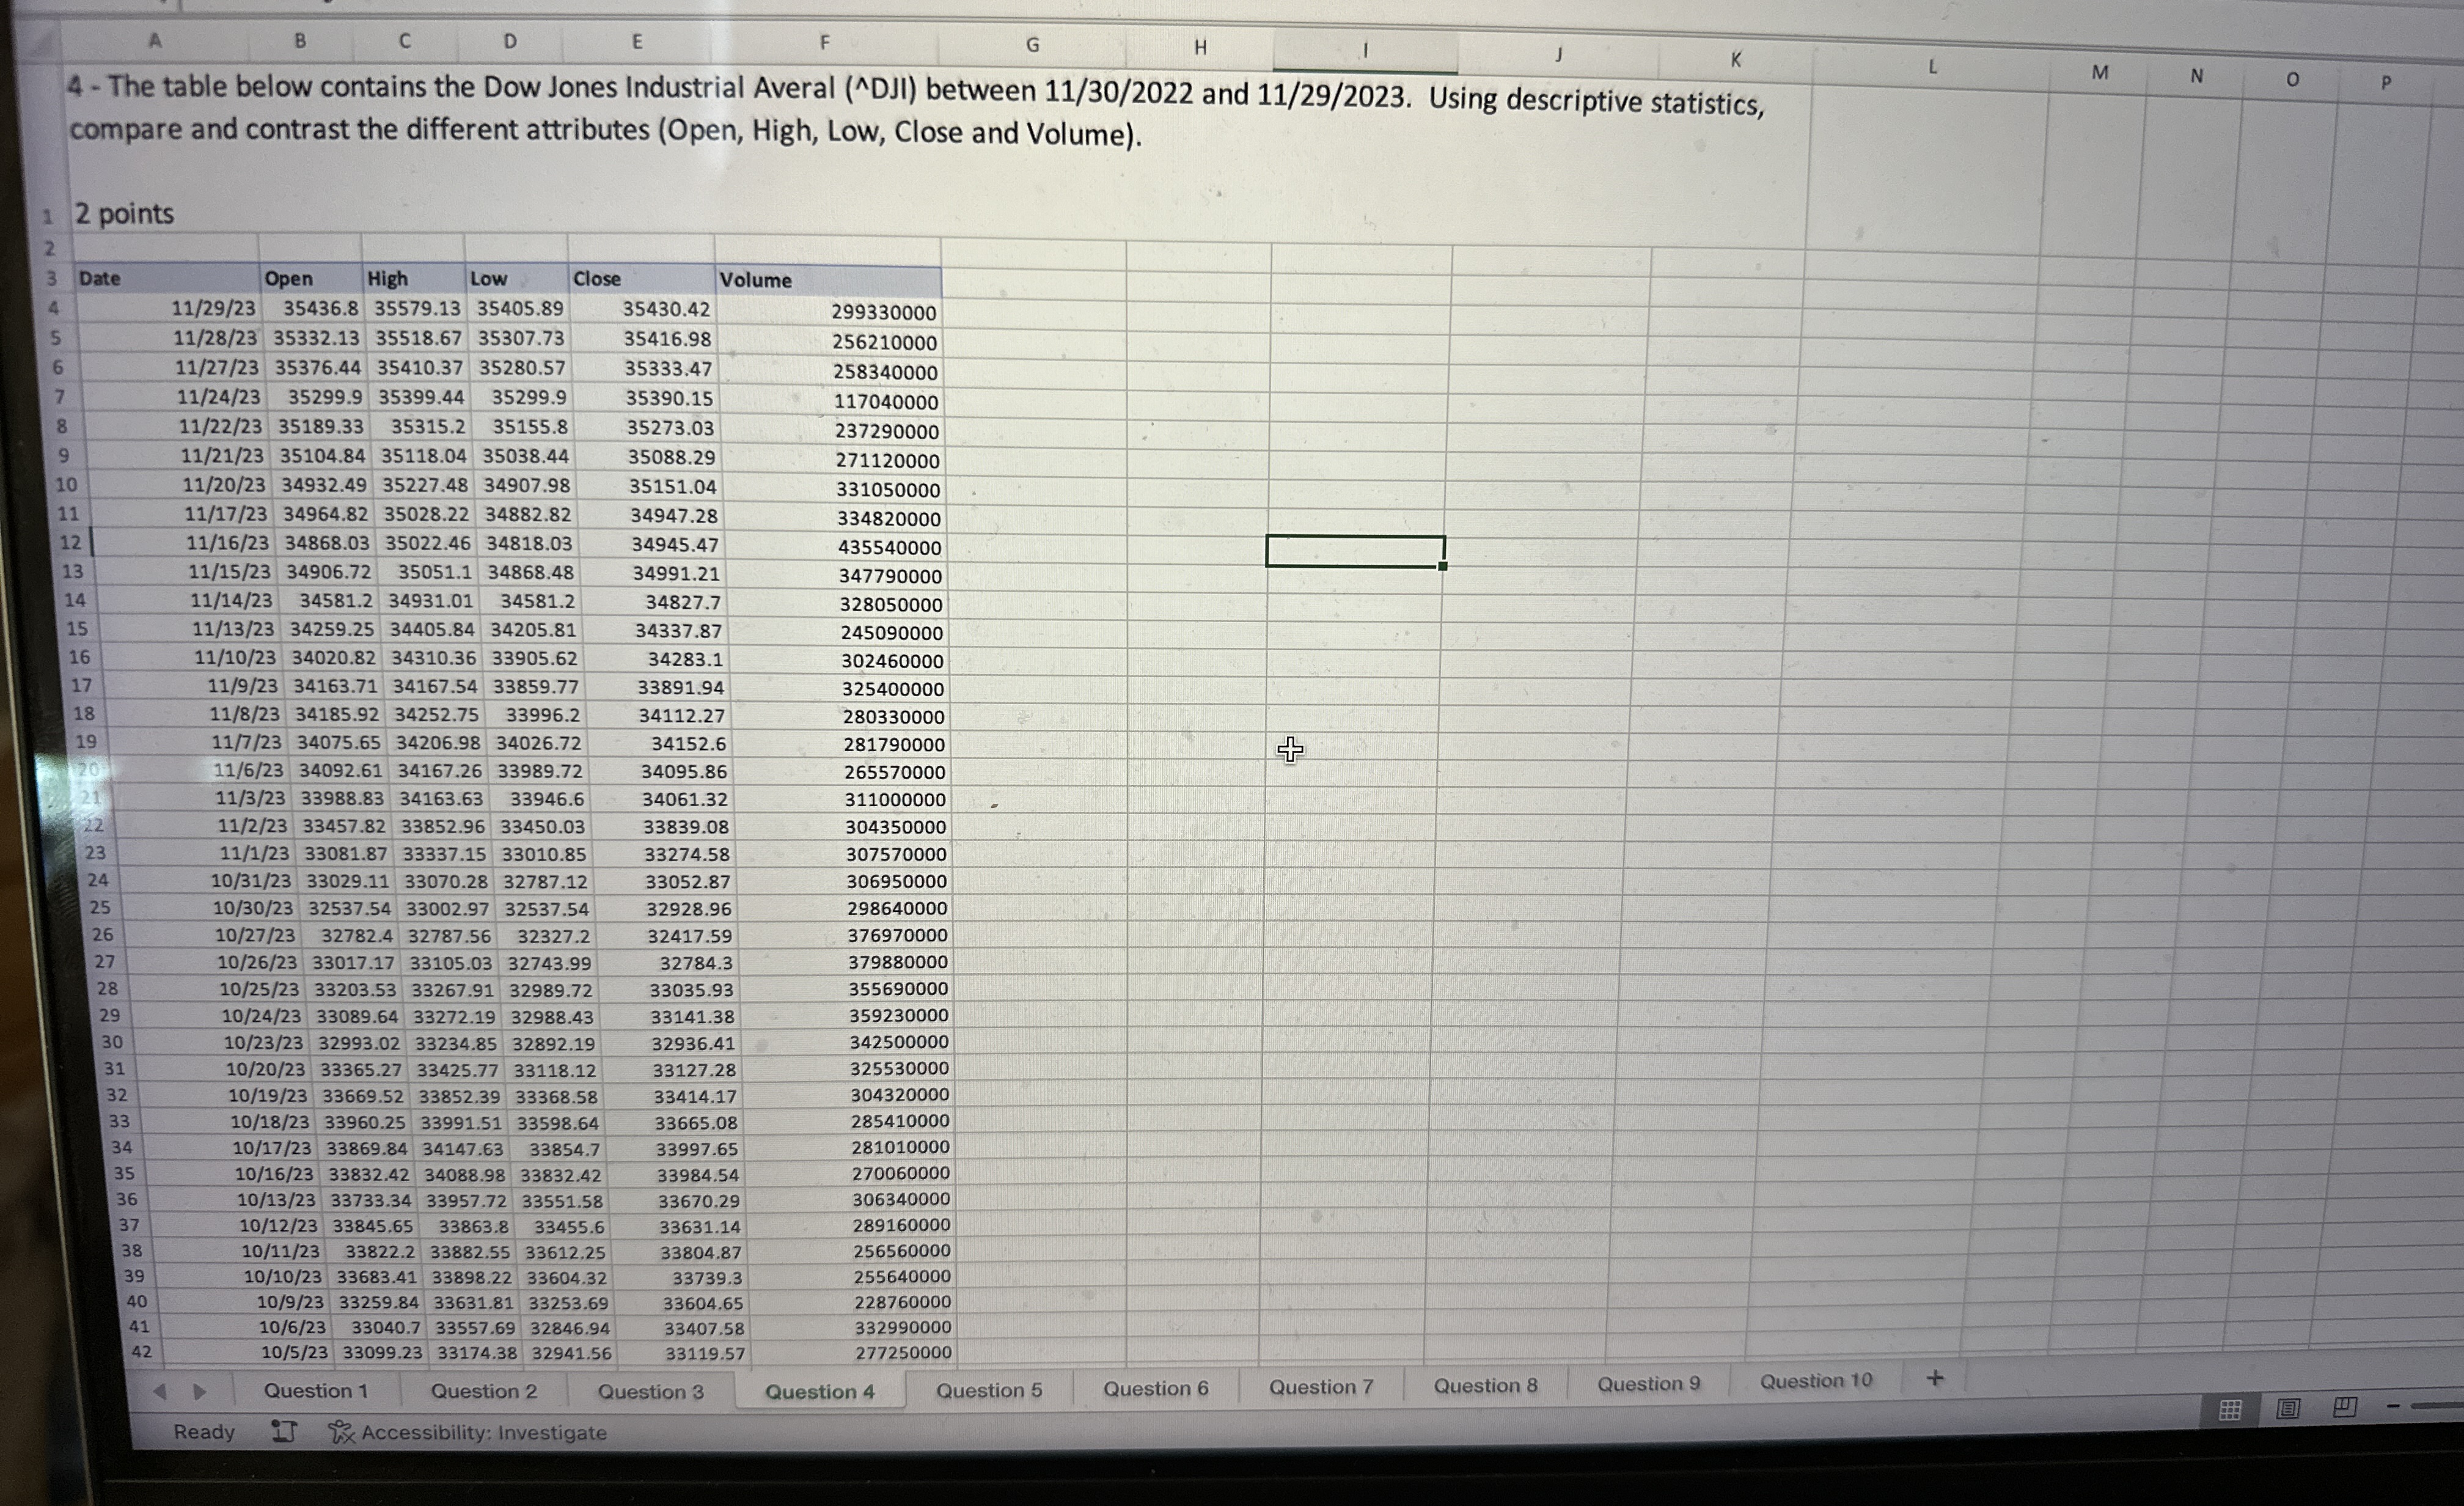Switch to Normal view icon
The height and width of the screenshot is (1506, 2464).
click(2230, 1410)
